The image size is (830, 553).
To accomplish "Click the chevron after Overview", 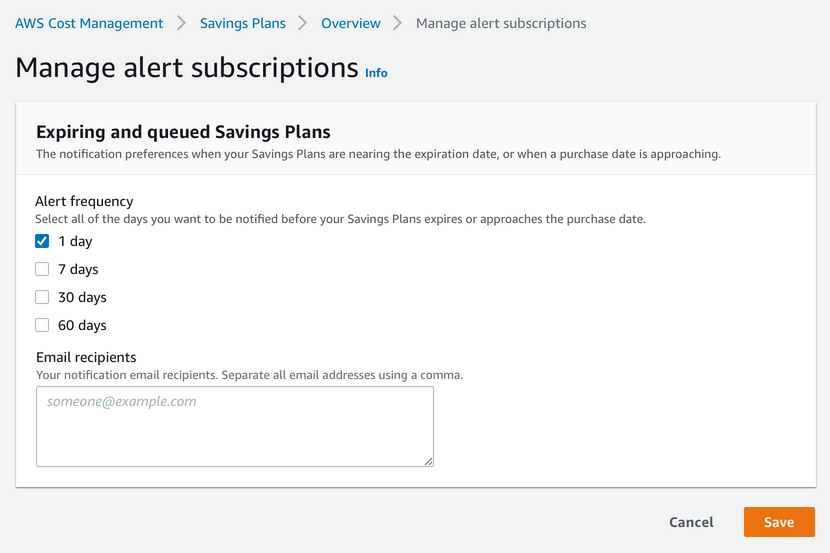I will point(398,23).
